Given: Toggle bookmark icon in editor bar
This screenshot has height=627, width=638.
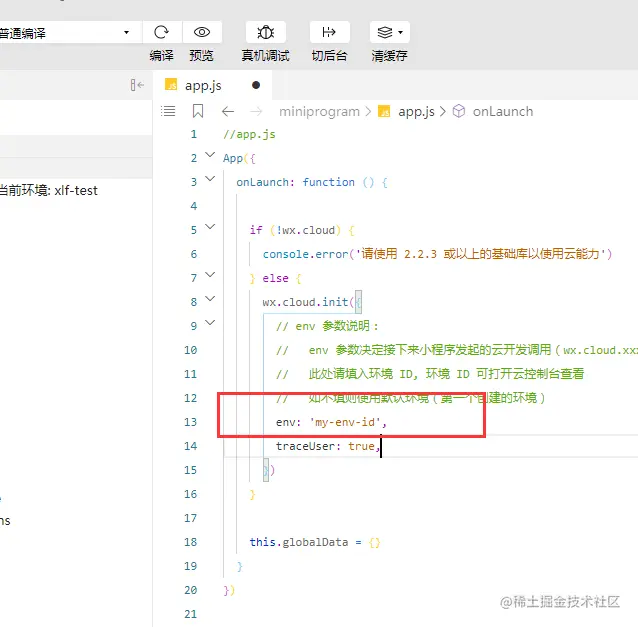Looking at the screenshot, I should tap(198, 111).
